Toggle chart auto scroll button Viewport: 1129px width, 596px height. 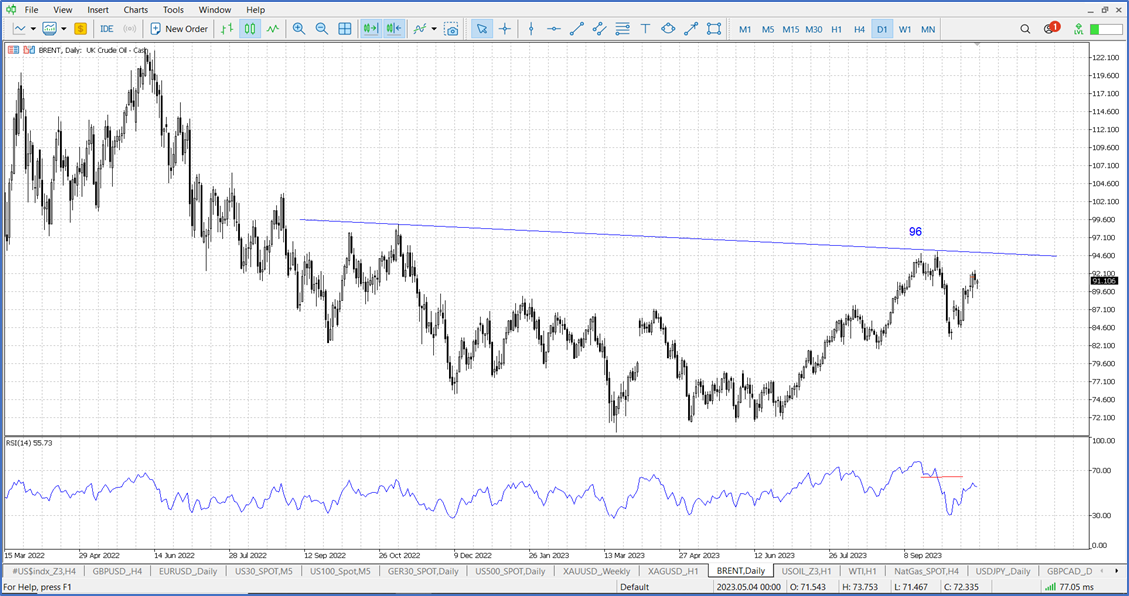(x=371, y=29)
